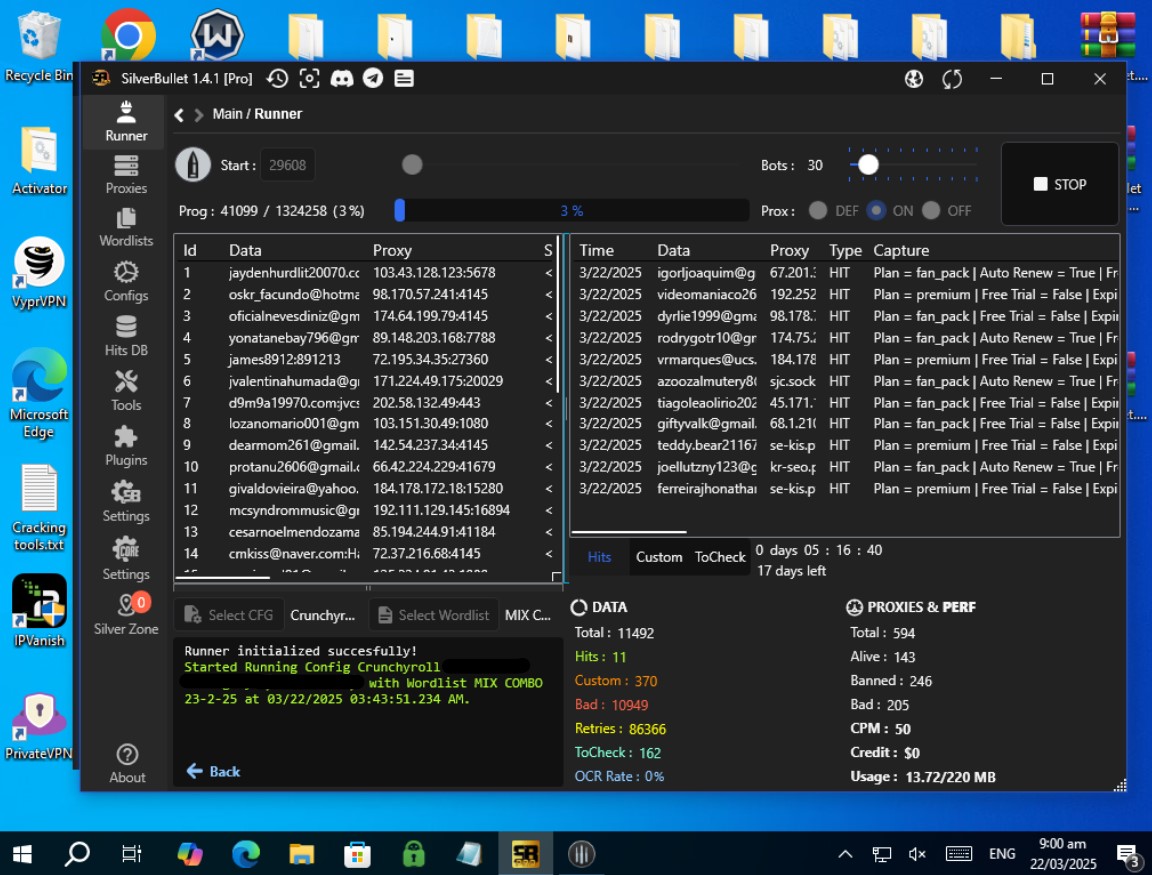Viewport: 1152px width, 875px height.
Task: Click the Select Wordlist button
Action: (433, 615)
